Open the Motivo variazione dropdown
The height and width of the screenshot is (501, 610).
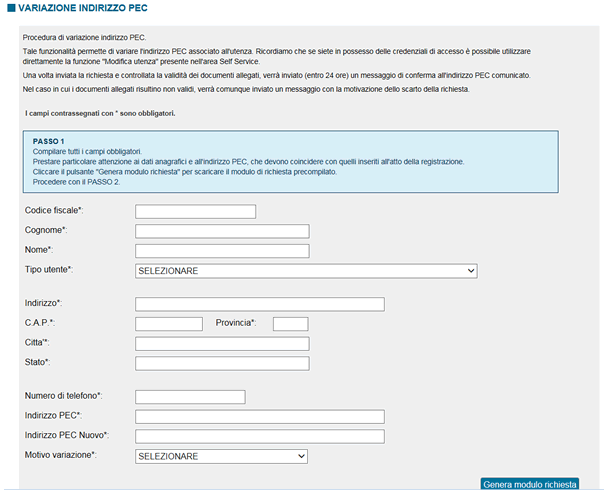(221, 456)
